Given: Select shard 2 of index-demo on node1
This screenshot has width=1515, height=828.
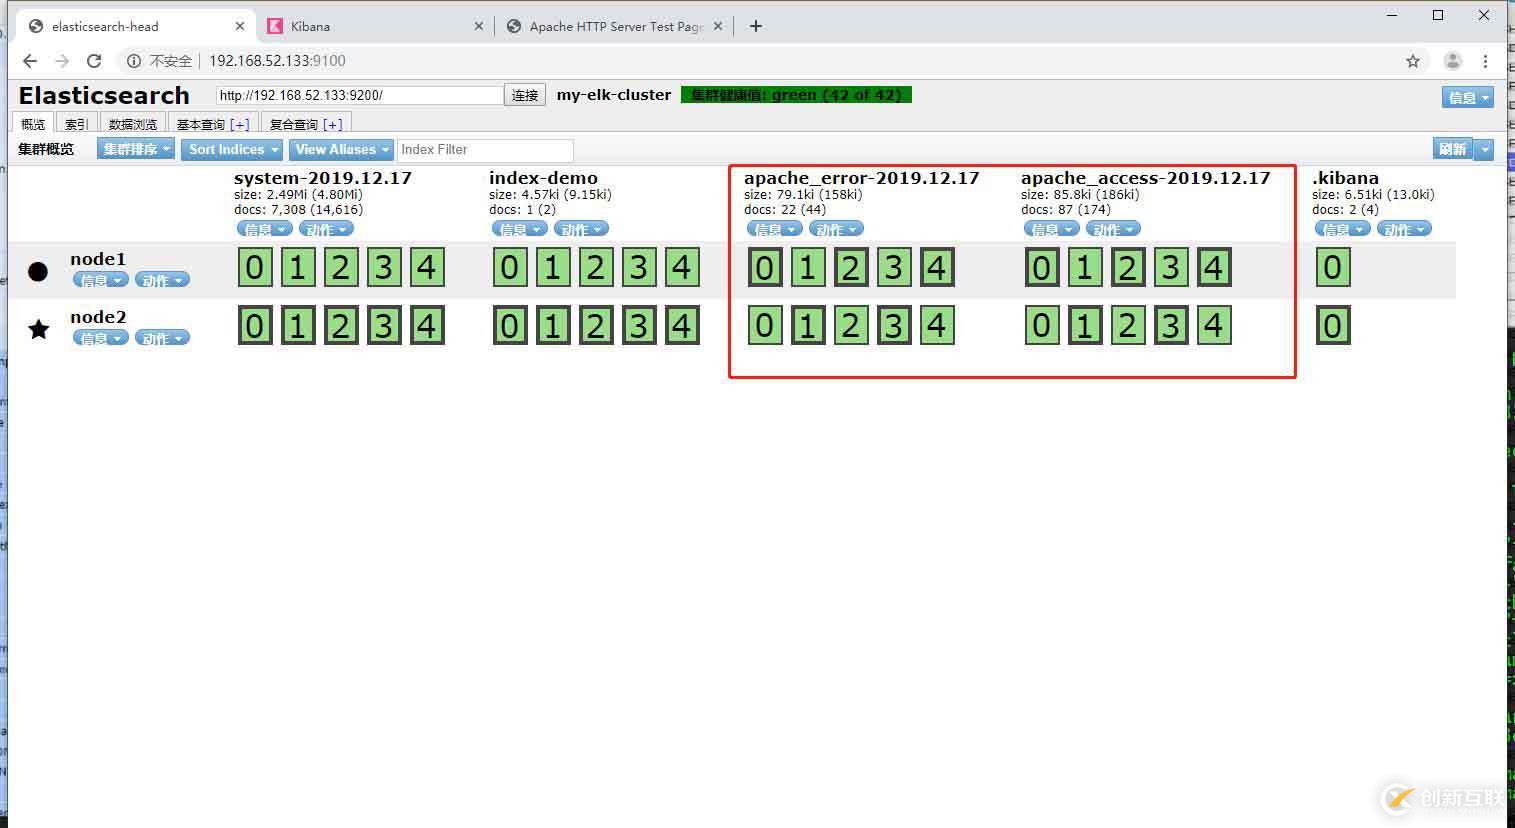Looking at the screenshot, I should pos(596,268).
